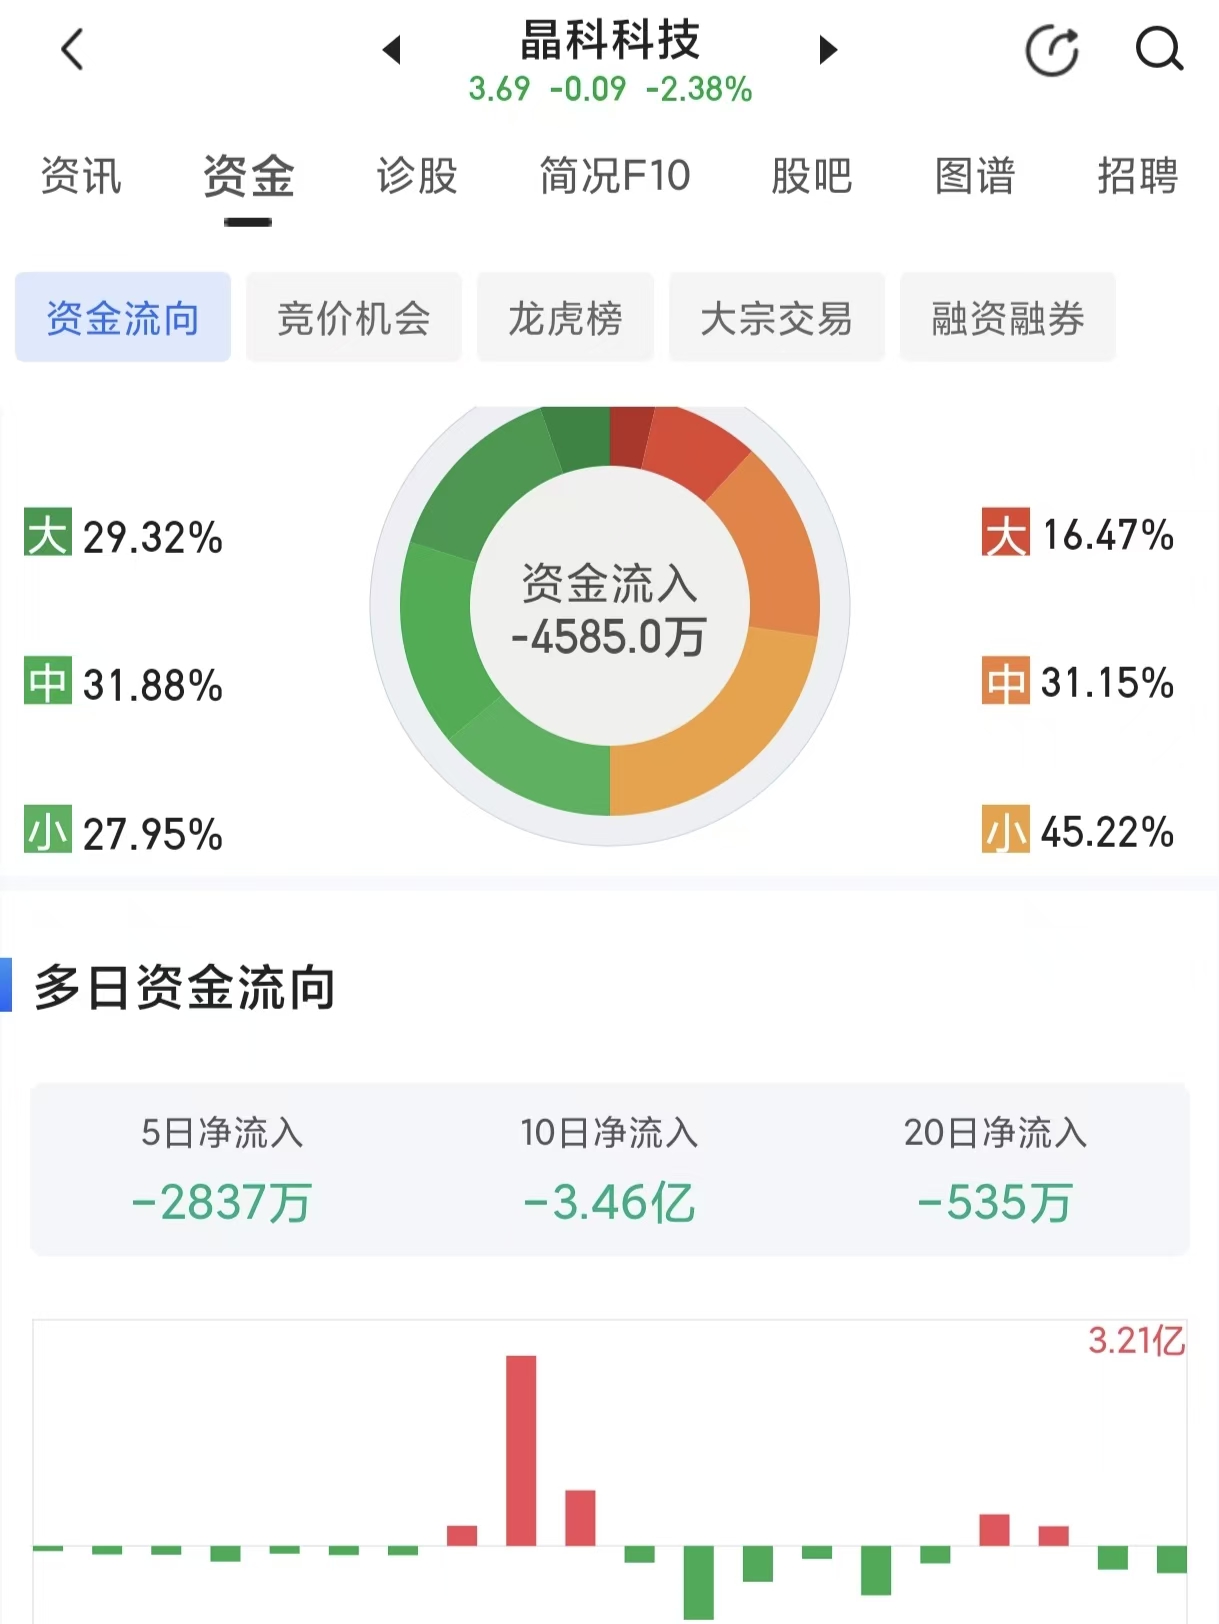Tap the 45.22% small inflow value
This screenshot has width=1219, height=1624.
click(1108, 831)
